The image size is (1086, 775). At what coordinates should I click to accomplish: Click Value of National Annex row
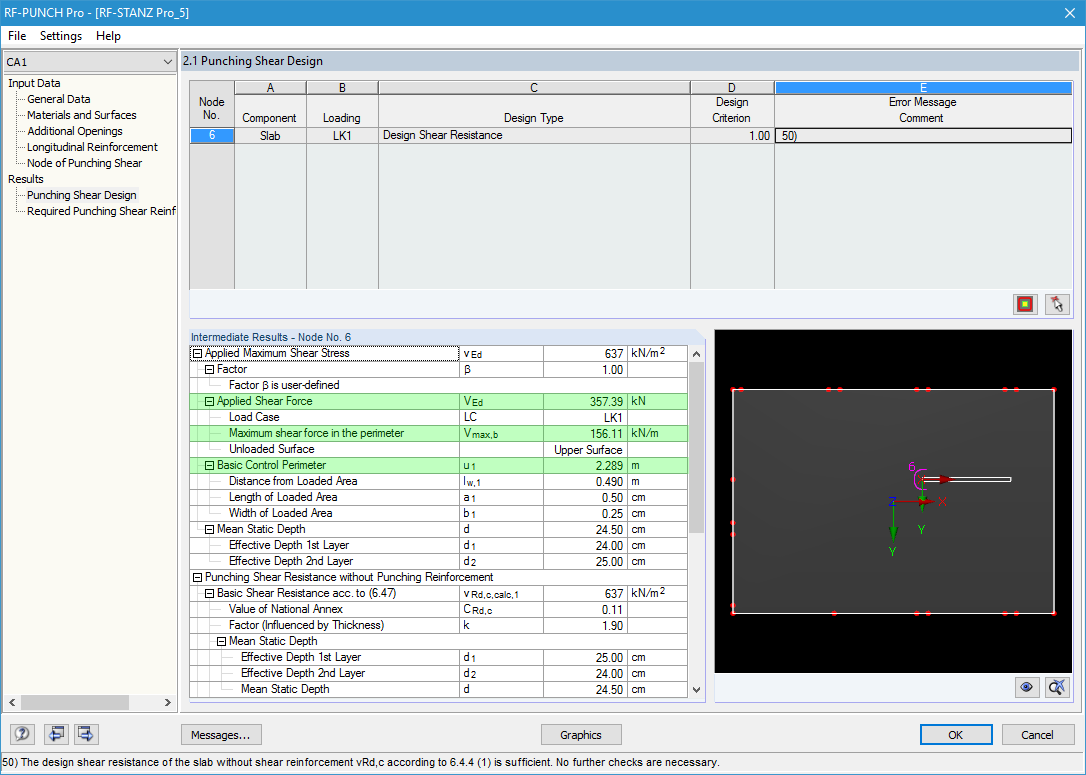[438, 609]
